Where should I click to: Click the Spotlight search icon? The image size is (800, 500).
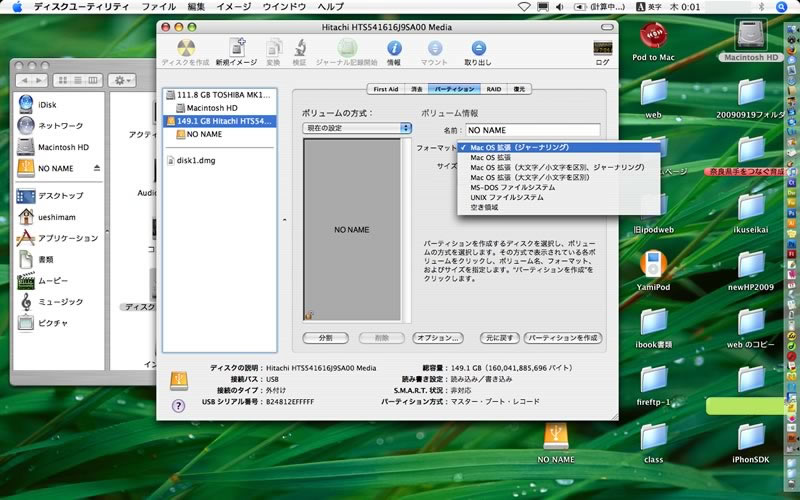coord(782,7)
